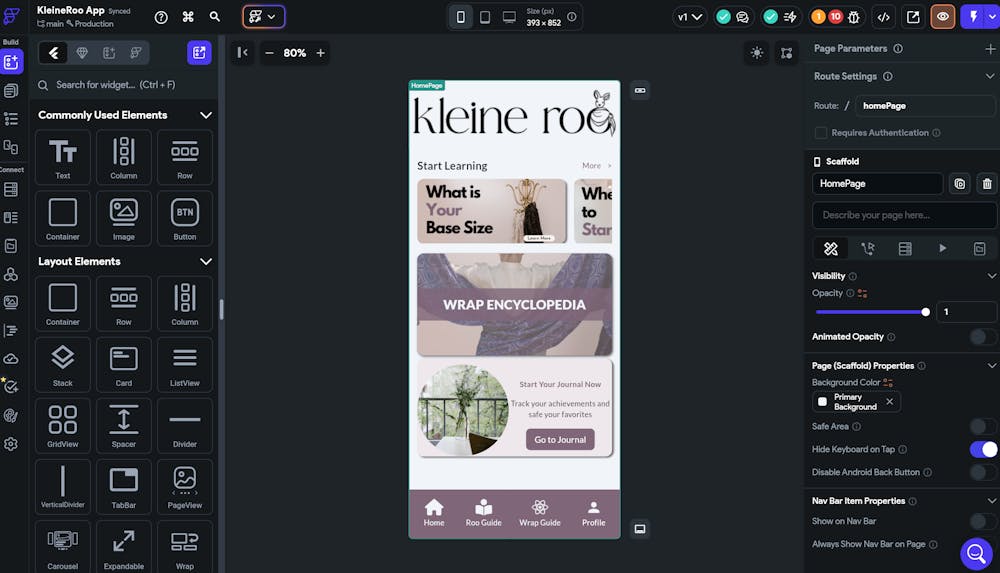
Task: Delete the HomePage scaffold via trash icon
Action: (987, 184)
